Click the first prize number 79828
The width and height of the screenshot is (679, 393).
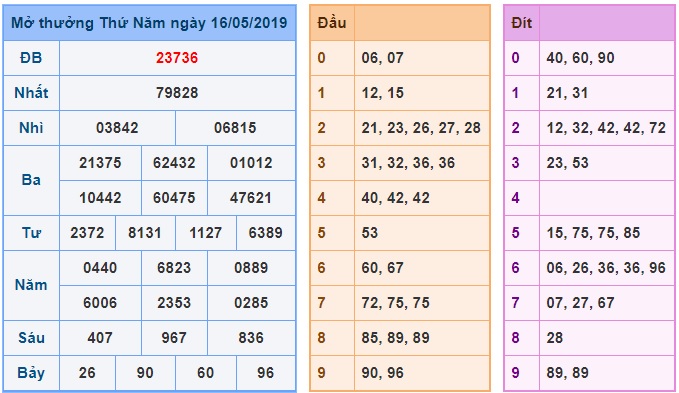point(177,93)
